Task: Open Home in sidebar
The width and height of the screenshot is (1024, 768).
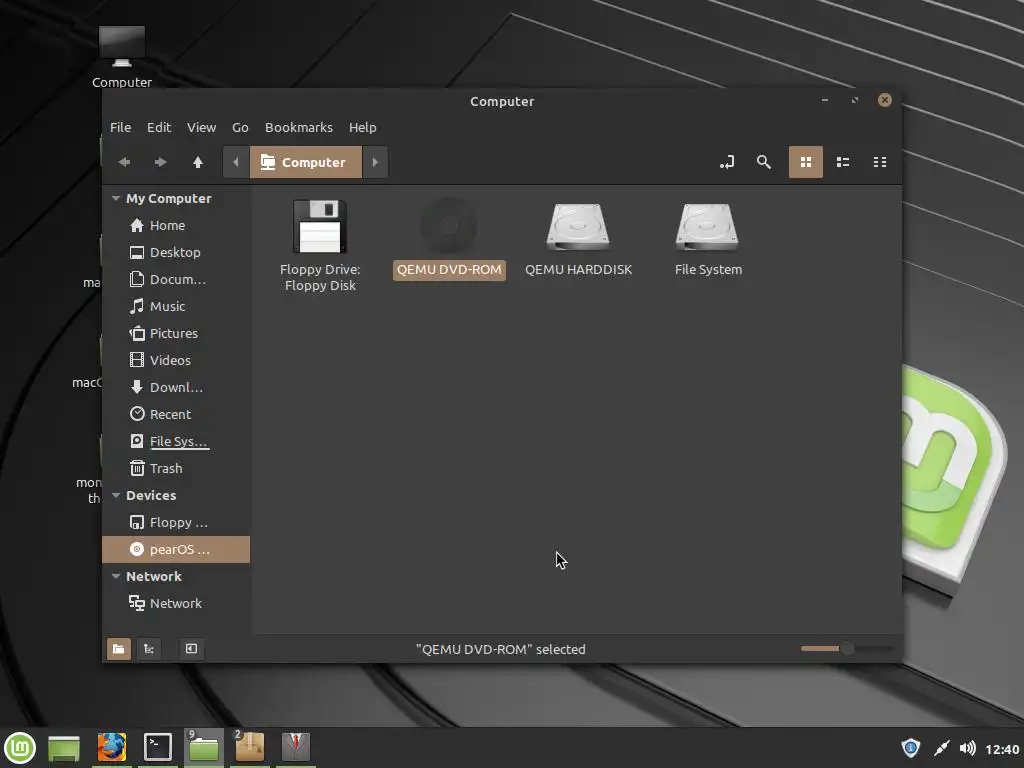Action: point(176,225)
